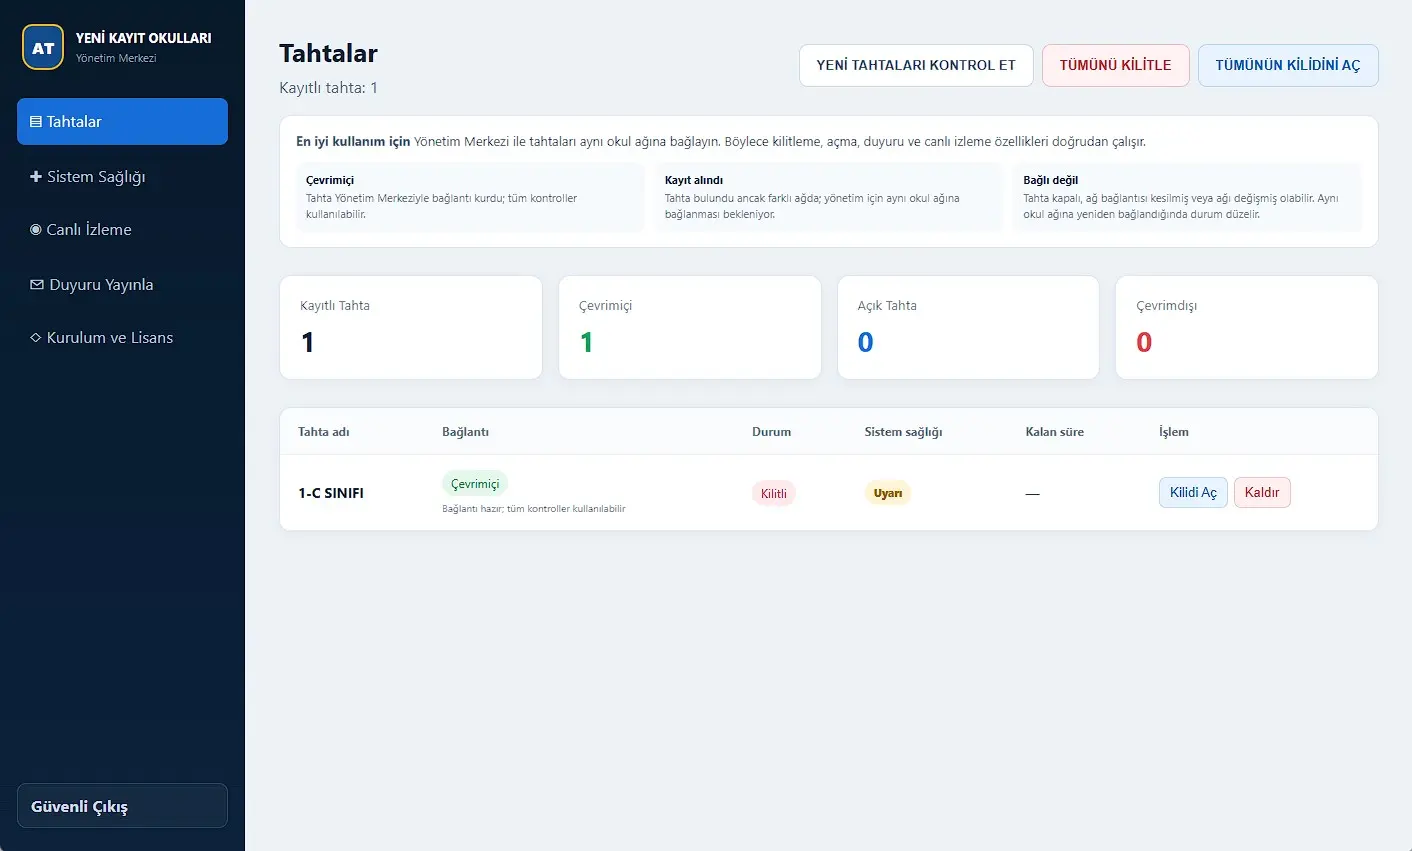The width and height of the screenshot is (1412, 851).
Task: Click the 'Kayıtlı tahta: 1' subtitle
Action: click(x=328, y=88)
